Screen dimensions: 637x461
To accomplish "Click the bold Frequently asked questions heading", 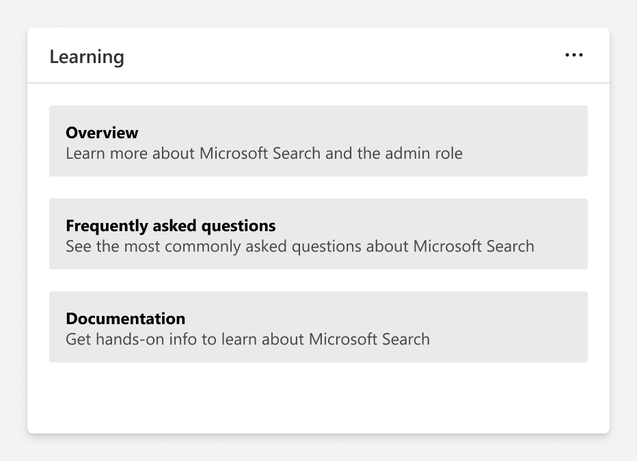I will tap(170, 225).
